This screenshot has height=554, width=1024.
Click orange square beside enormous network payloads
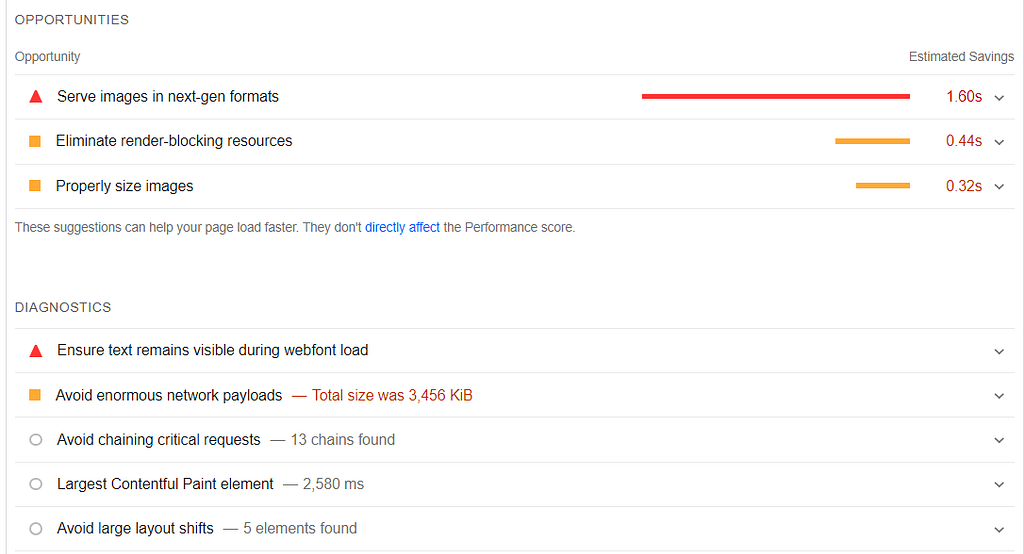point(35,395)
